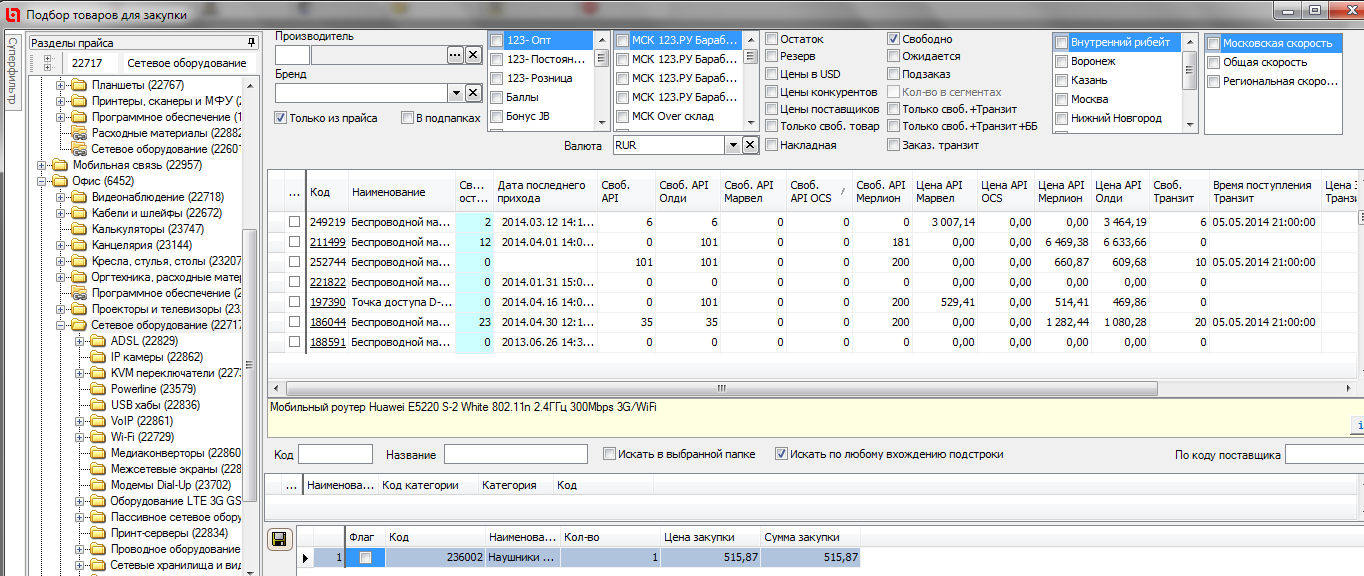The image size is (1364, 576).
Task: Open product code link 188591
Action: point(327,342)
